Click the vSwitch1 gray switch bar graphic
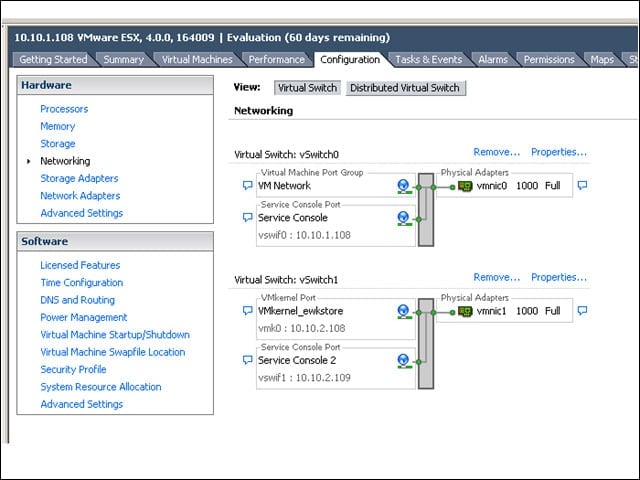The width and height of the screenshot is (640, 480). (x=426, y=344)
